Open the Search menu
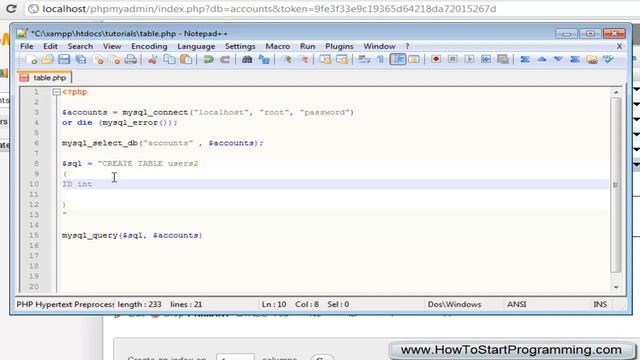 [80, 46]
